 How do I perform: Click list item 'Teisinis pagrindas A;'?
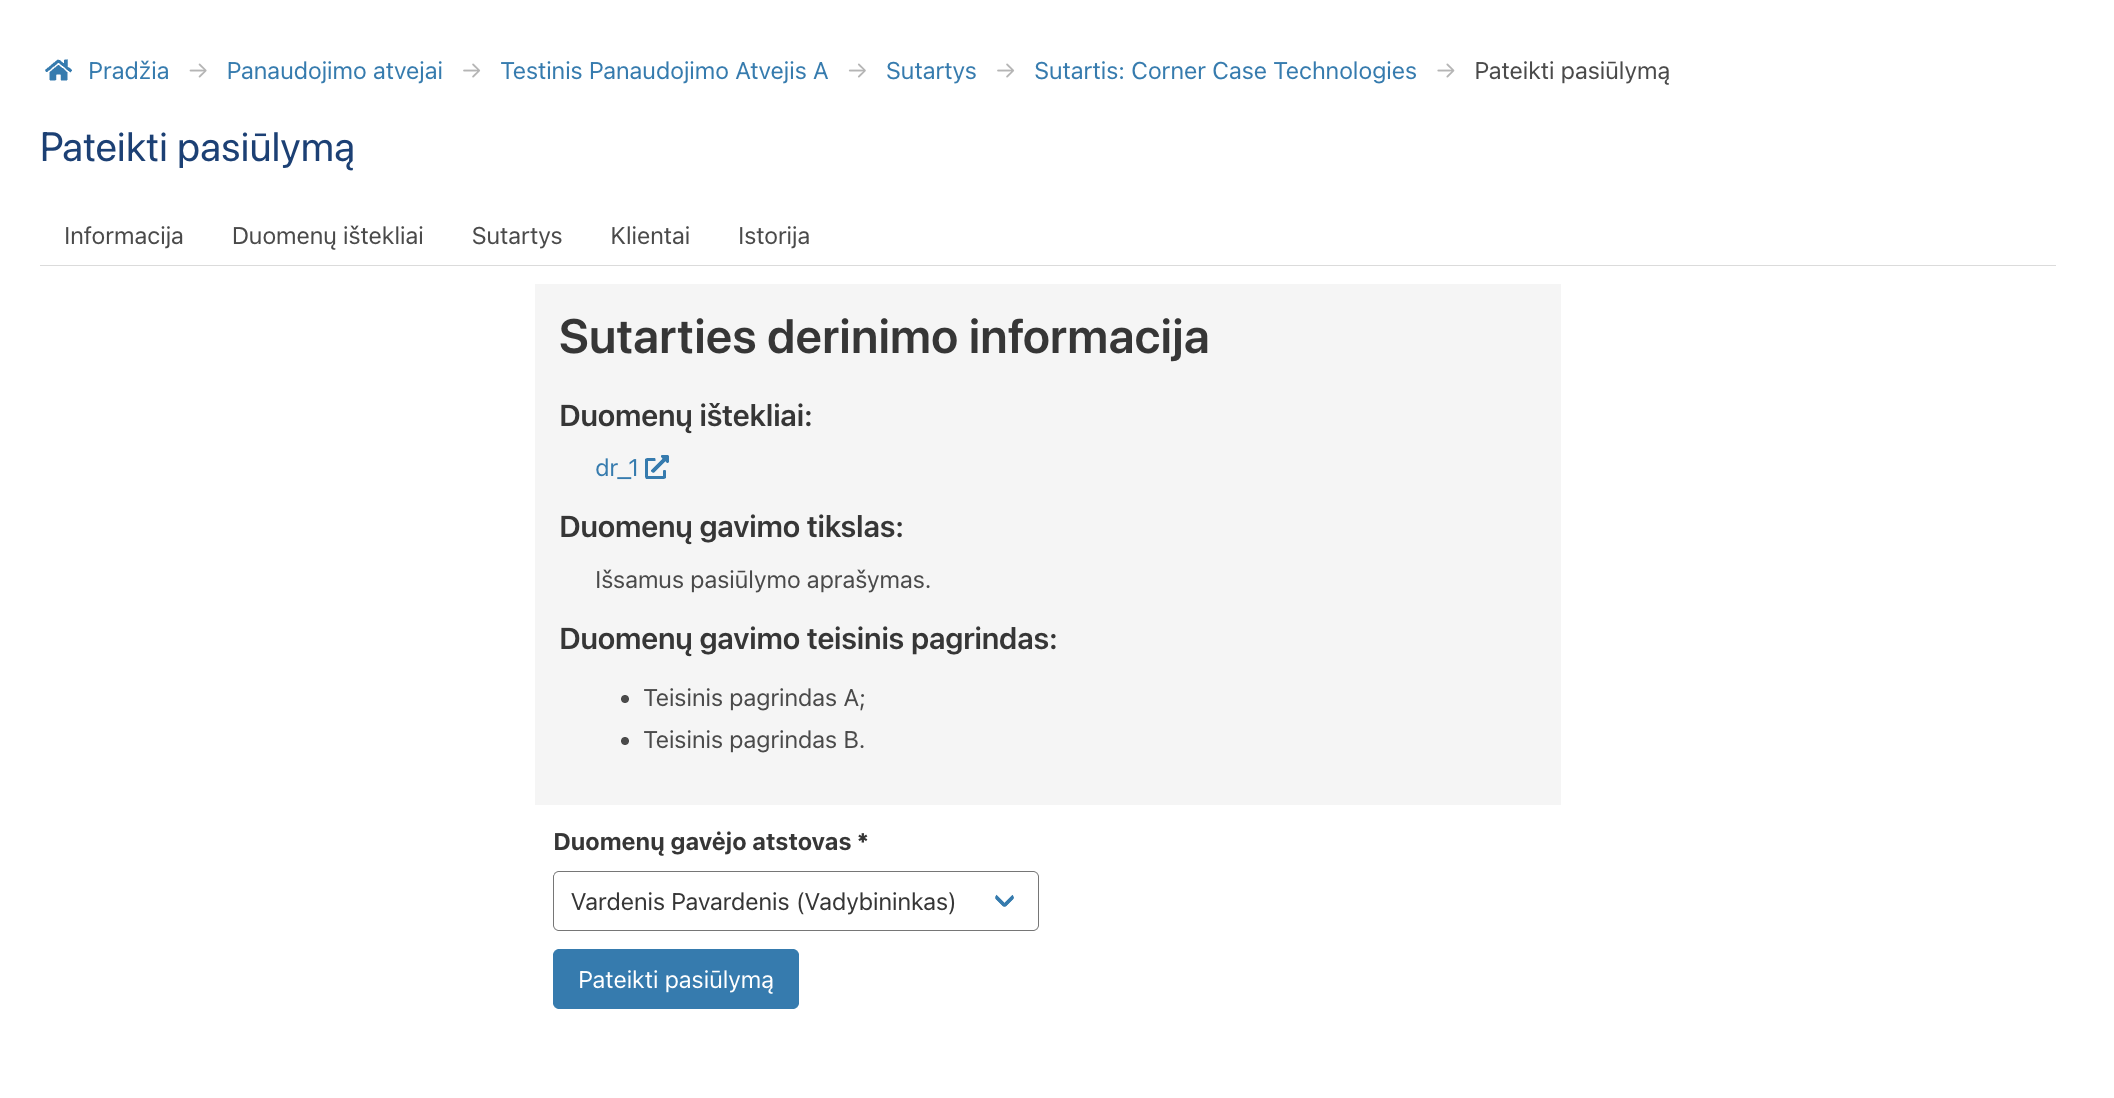click(754, 698)
